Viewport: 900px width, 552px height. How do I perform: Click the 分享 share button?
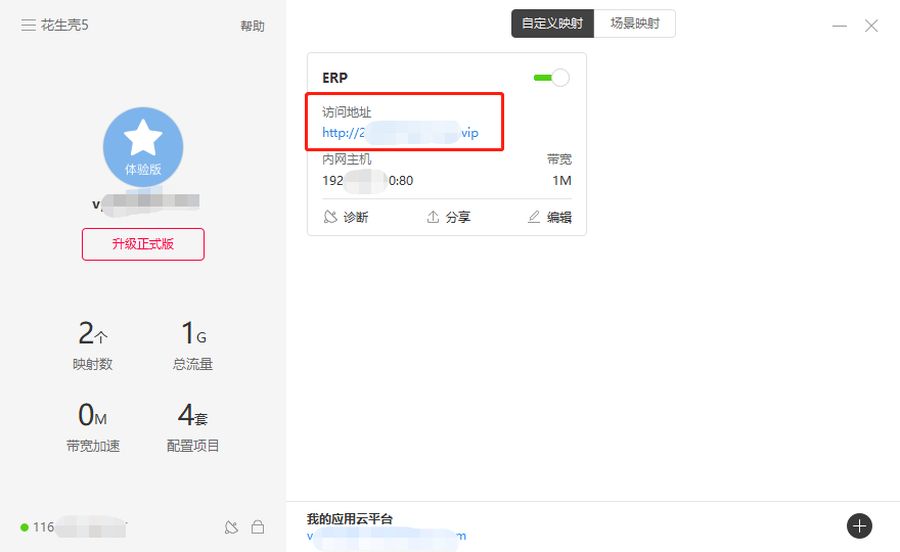448,217
